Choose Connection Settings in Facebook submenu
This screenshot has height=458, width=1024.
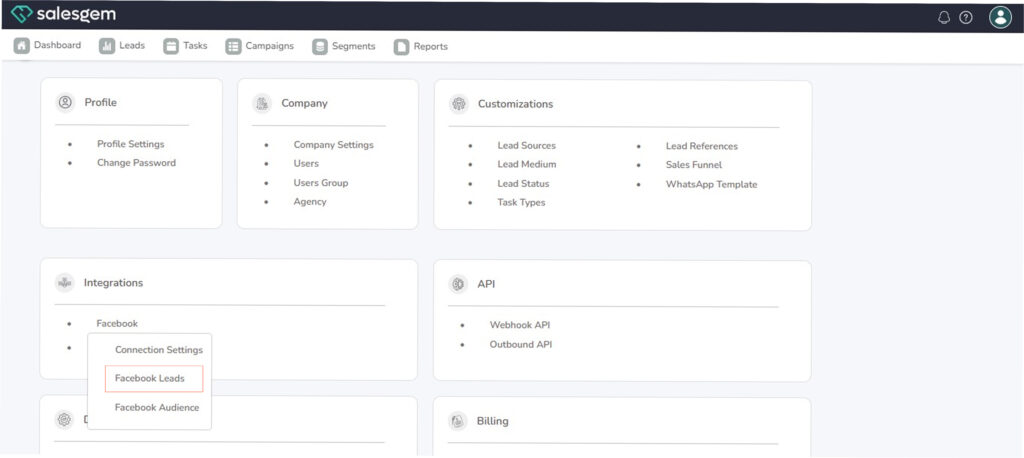(x=158, y=350)
